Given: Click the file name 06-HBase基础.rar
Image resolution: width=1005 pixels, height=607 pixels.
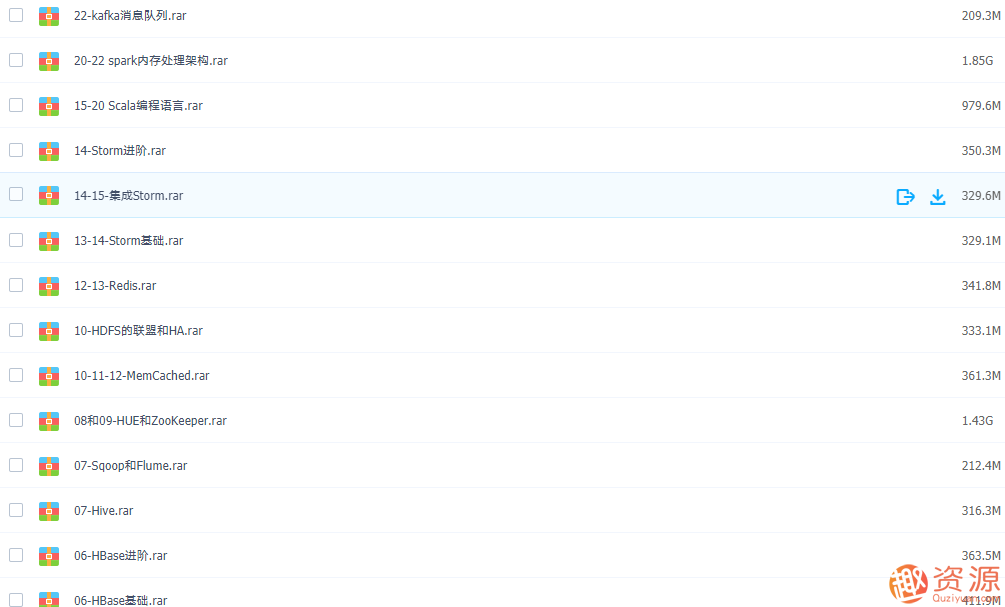Looking at the screenshot, I should 120,600.
